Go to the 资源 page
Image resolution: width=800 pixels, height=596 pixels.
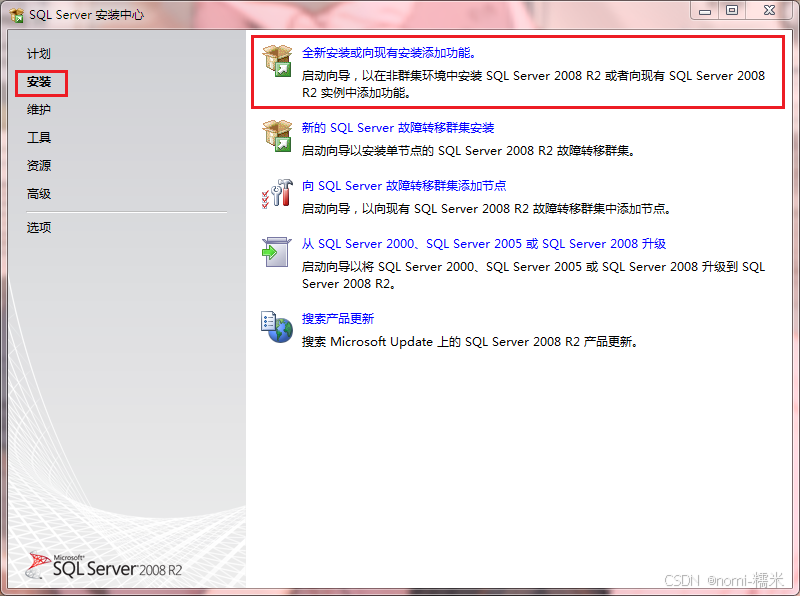click(39, 166)
